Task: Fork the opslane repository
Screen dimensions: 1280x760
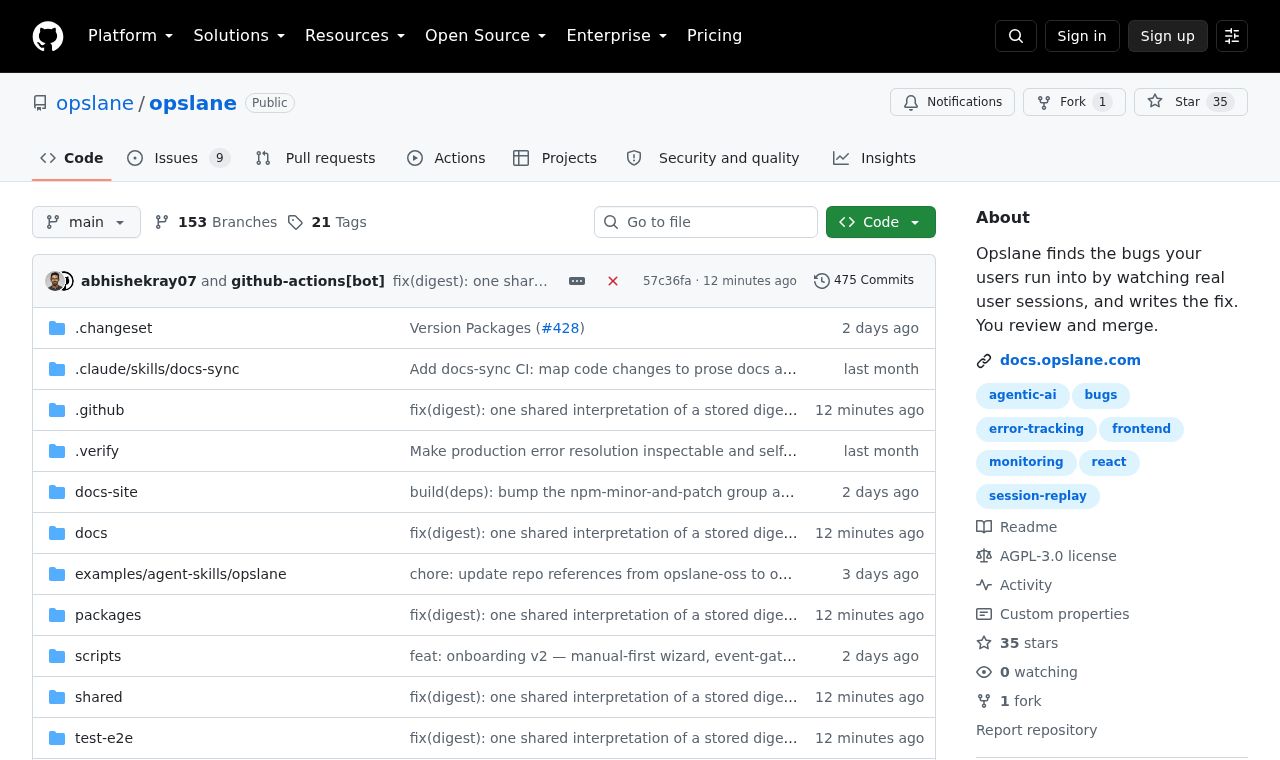Action: tap(1074, 102)
